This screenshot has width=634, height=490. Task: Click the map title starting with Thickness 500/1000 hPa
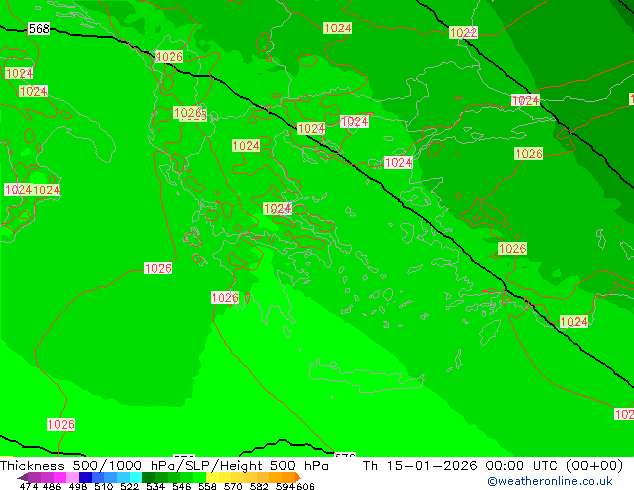click(164, 466)
